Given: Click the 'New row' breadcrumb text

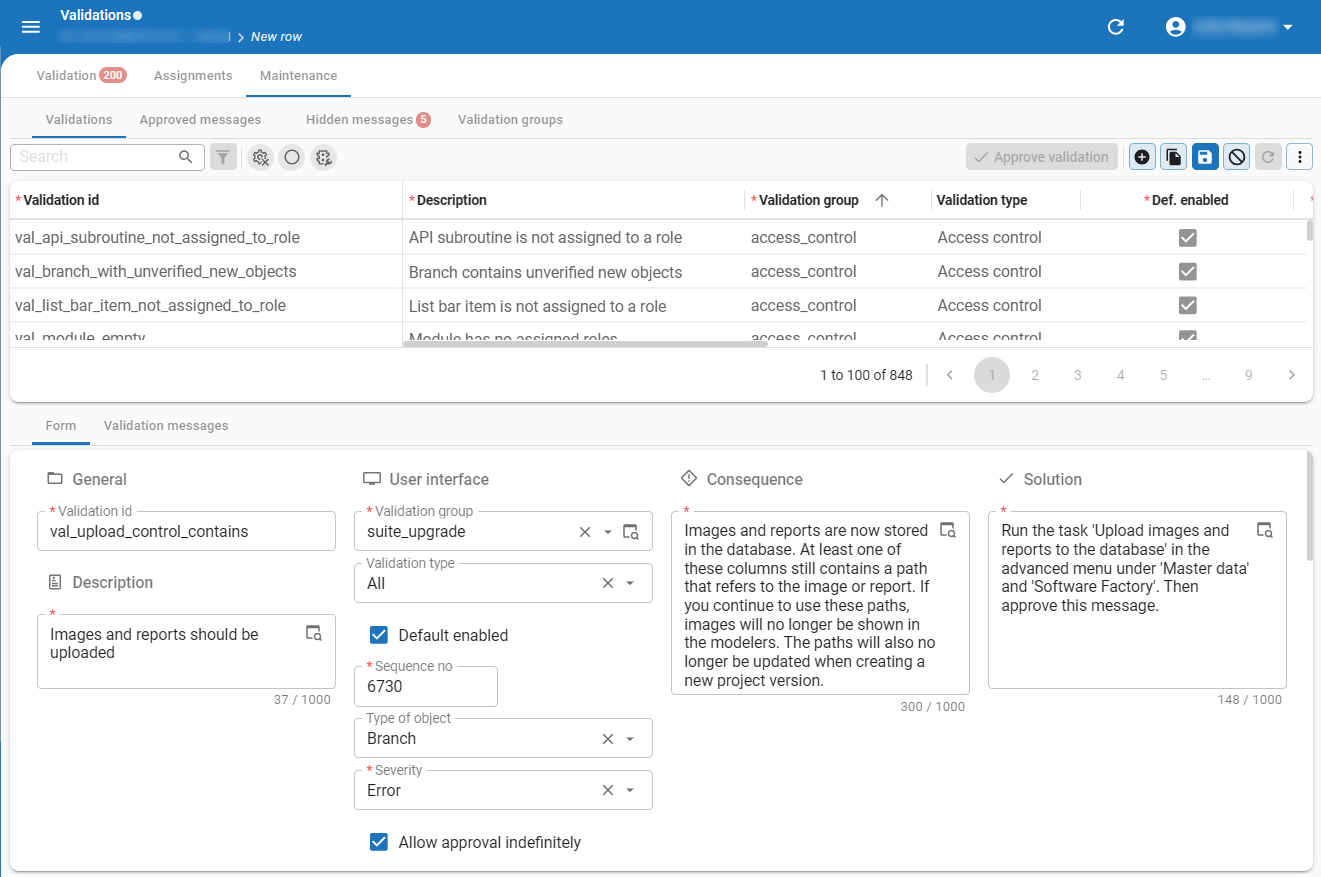Looking at the screenshot, I should point(276,37).
